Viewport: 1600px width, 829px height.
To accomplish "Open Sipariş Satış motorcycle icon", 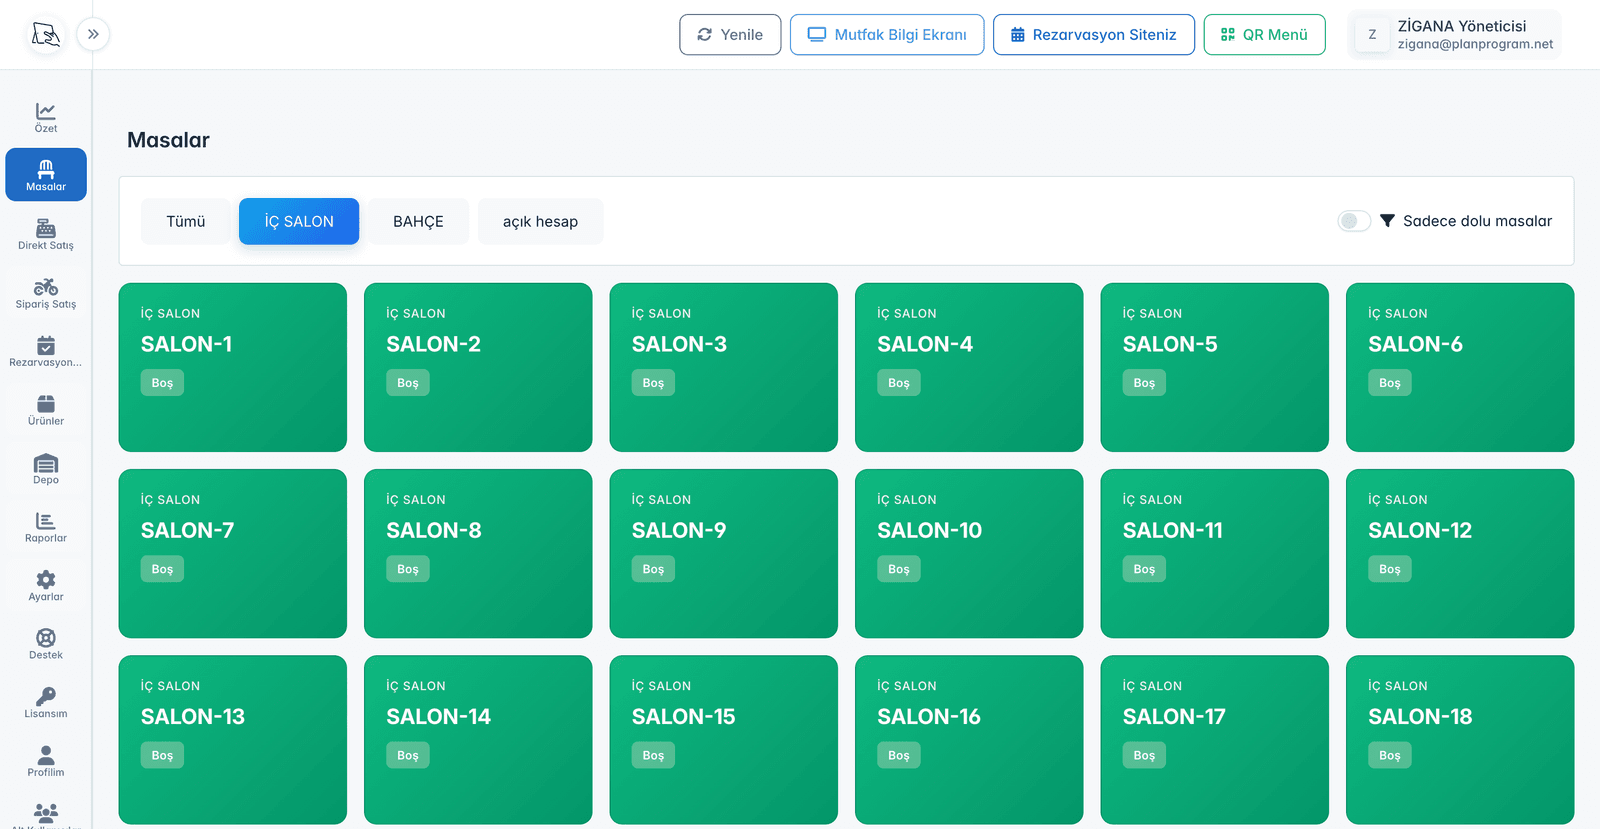I will pos(46,287).
